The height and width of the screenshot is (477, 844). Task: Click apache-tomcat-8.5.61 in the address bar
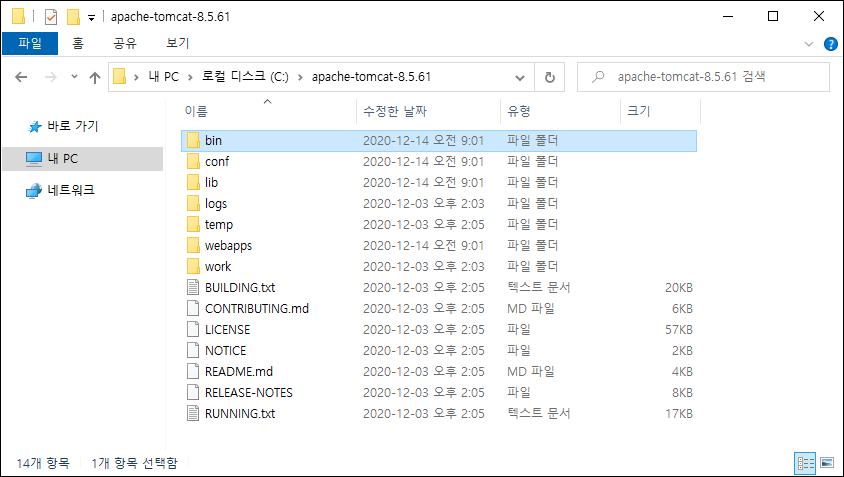click(371, 77)
